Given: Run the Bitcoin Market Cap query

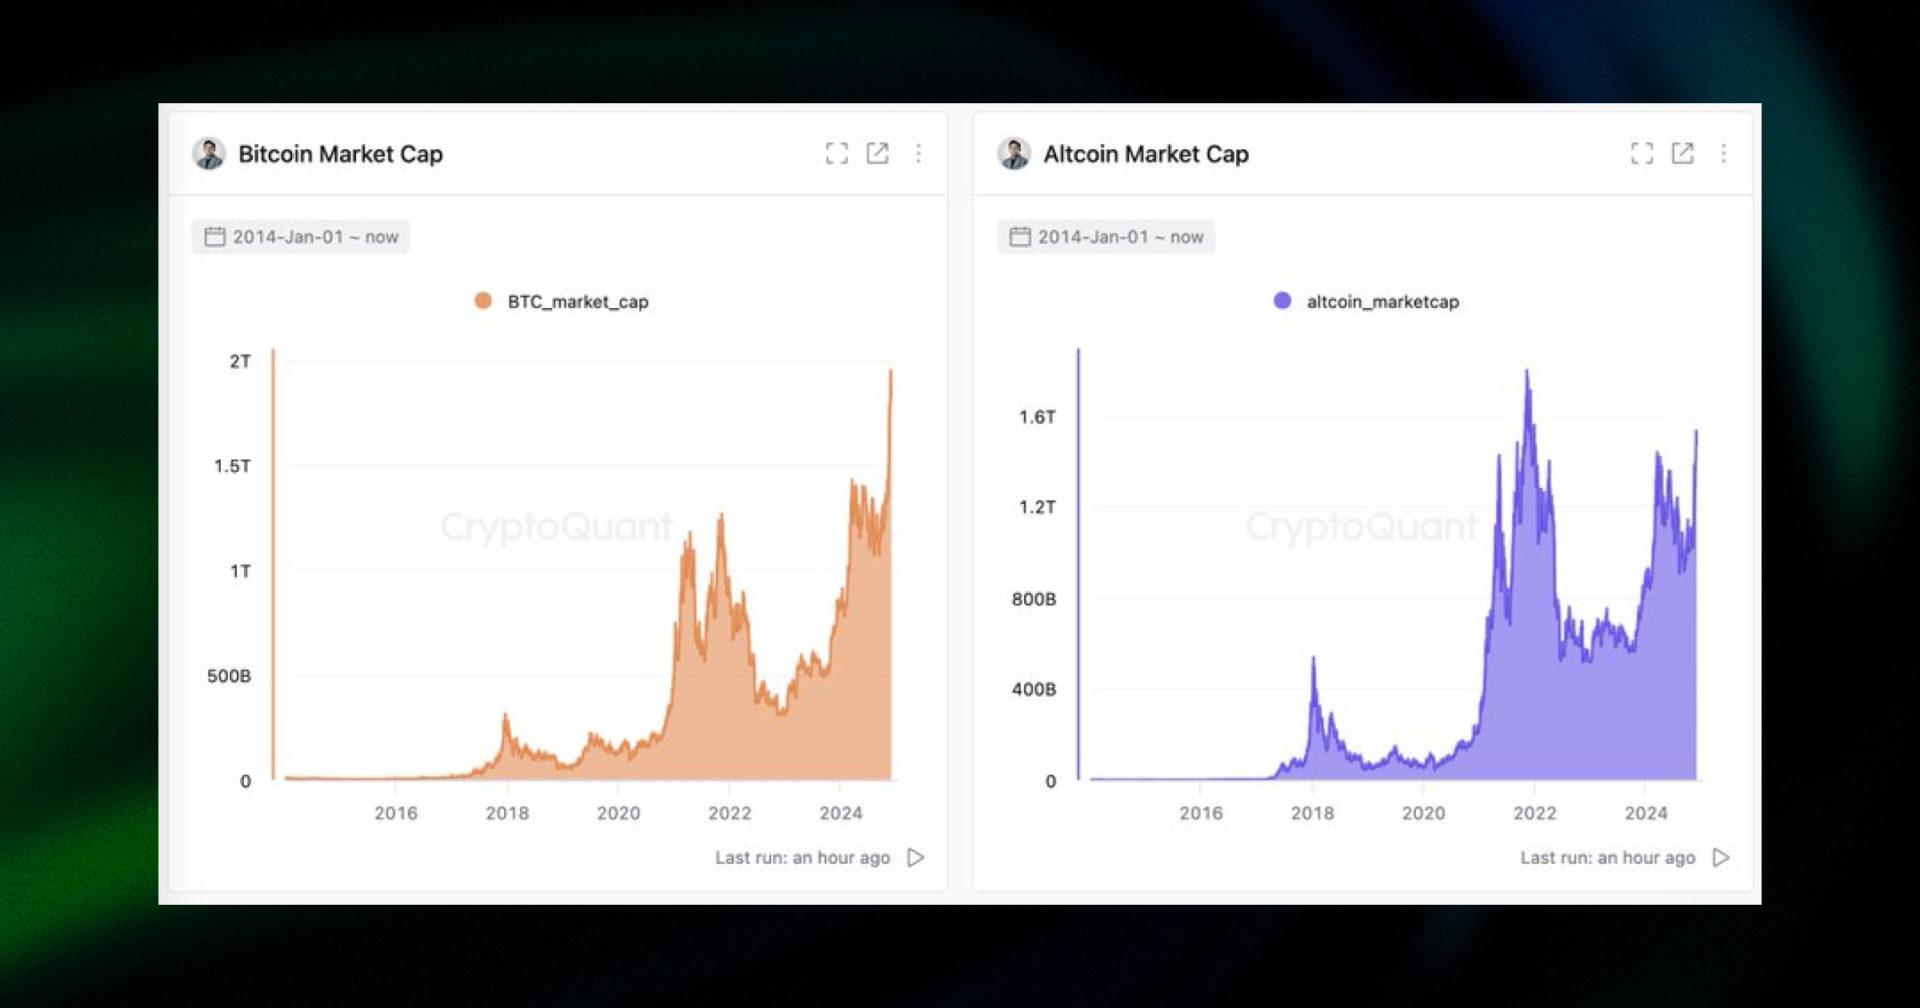Looking at the screenshot, I should click(912, 857).
